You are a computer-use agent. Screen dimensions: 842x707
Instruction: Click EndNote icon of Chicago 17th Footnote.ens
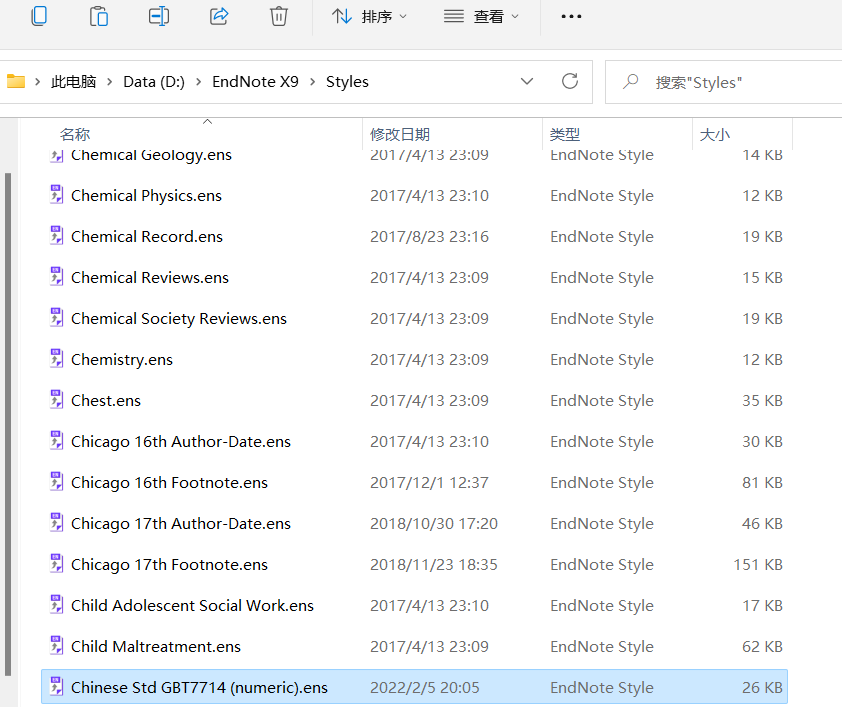tap(56, 563)
